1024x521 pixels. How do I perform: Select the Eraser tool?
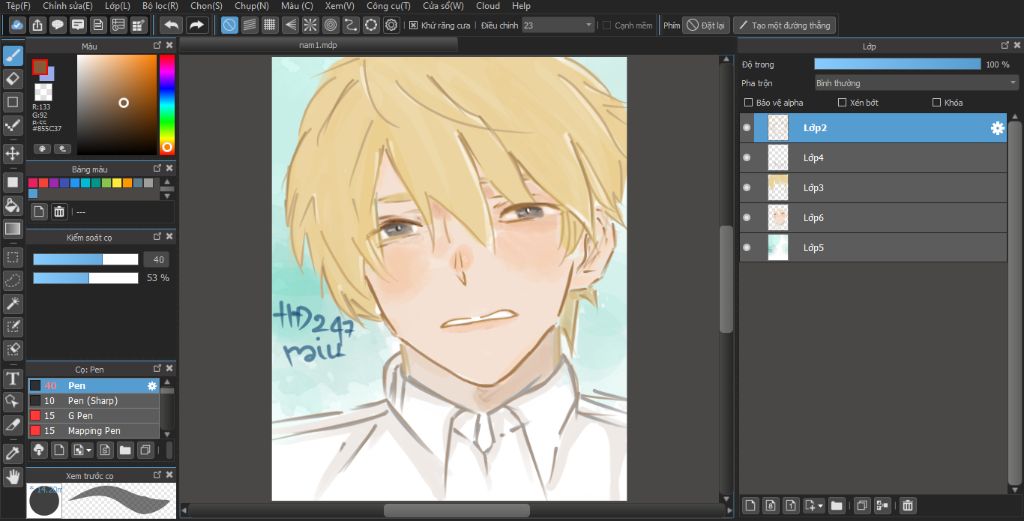click(12, 79)
